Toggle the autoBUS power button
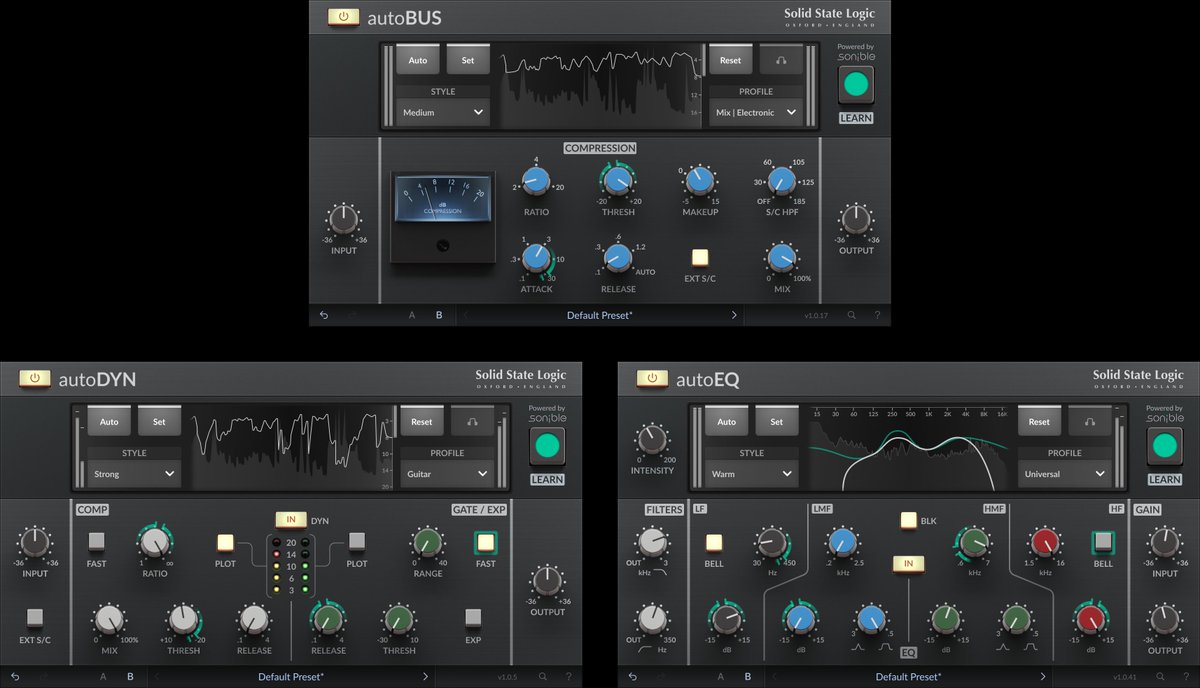Screen dimensions: 1200x688 pyautogui.click(x=343, y=17)
